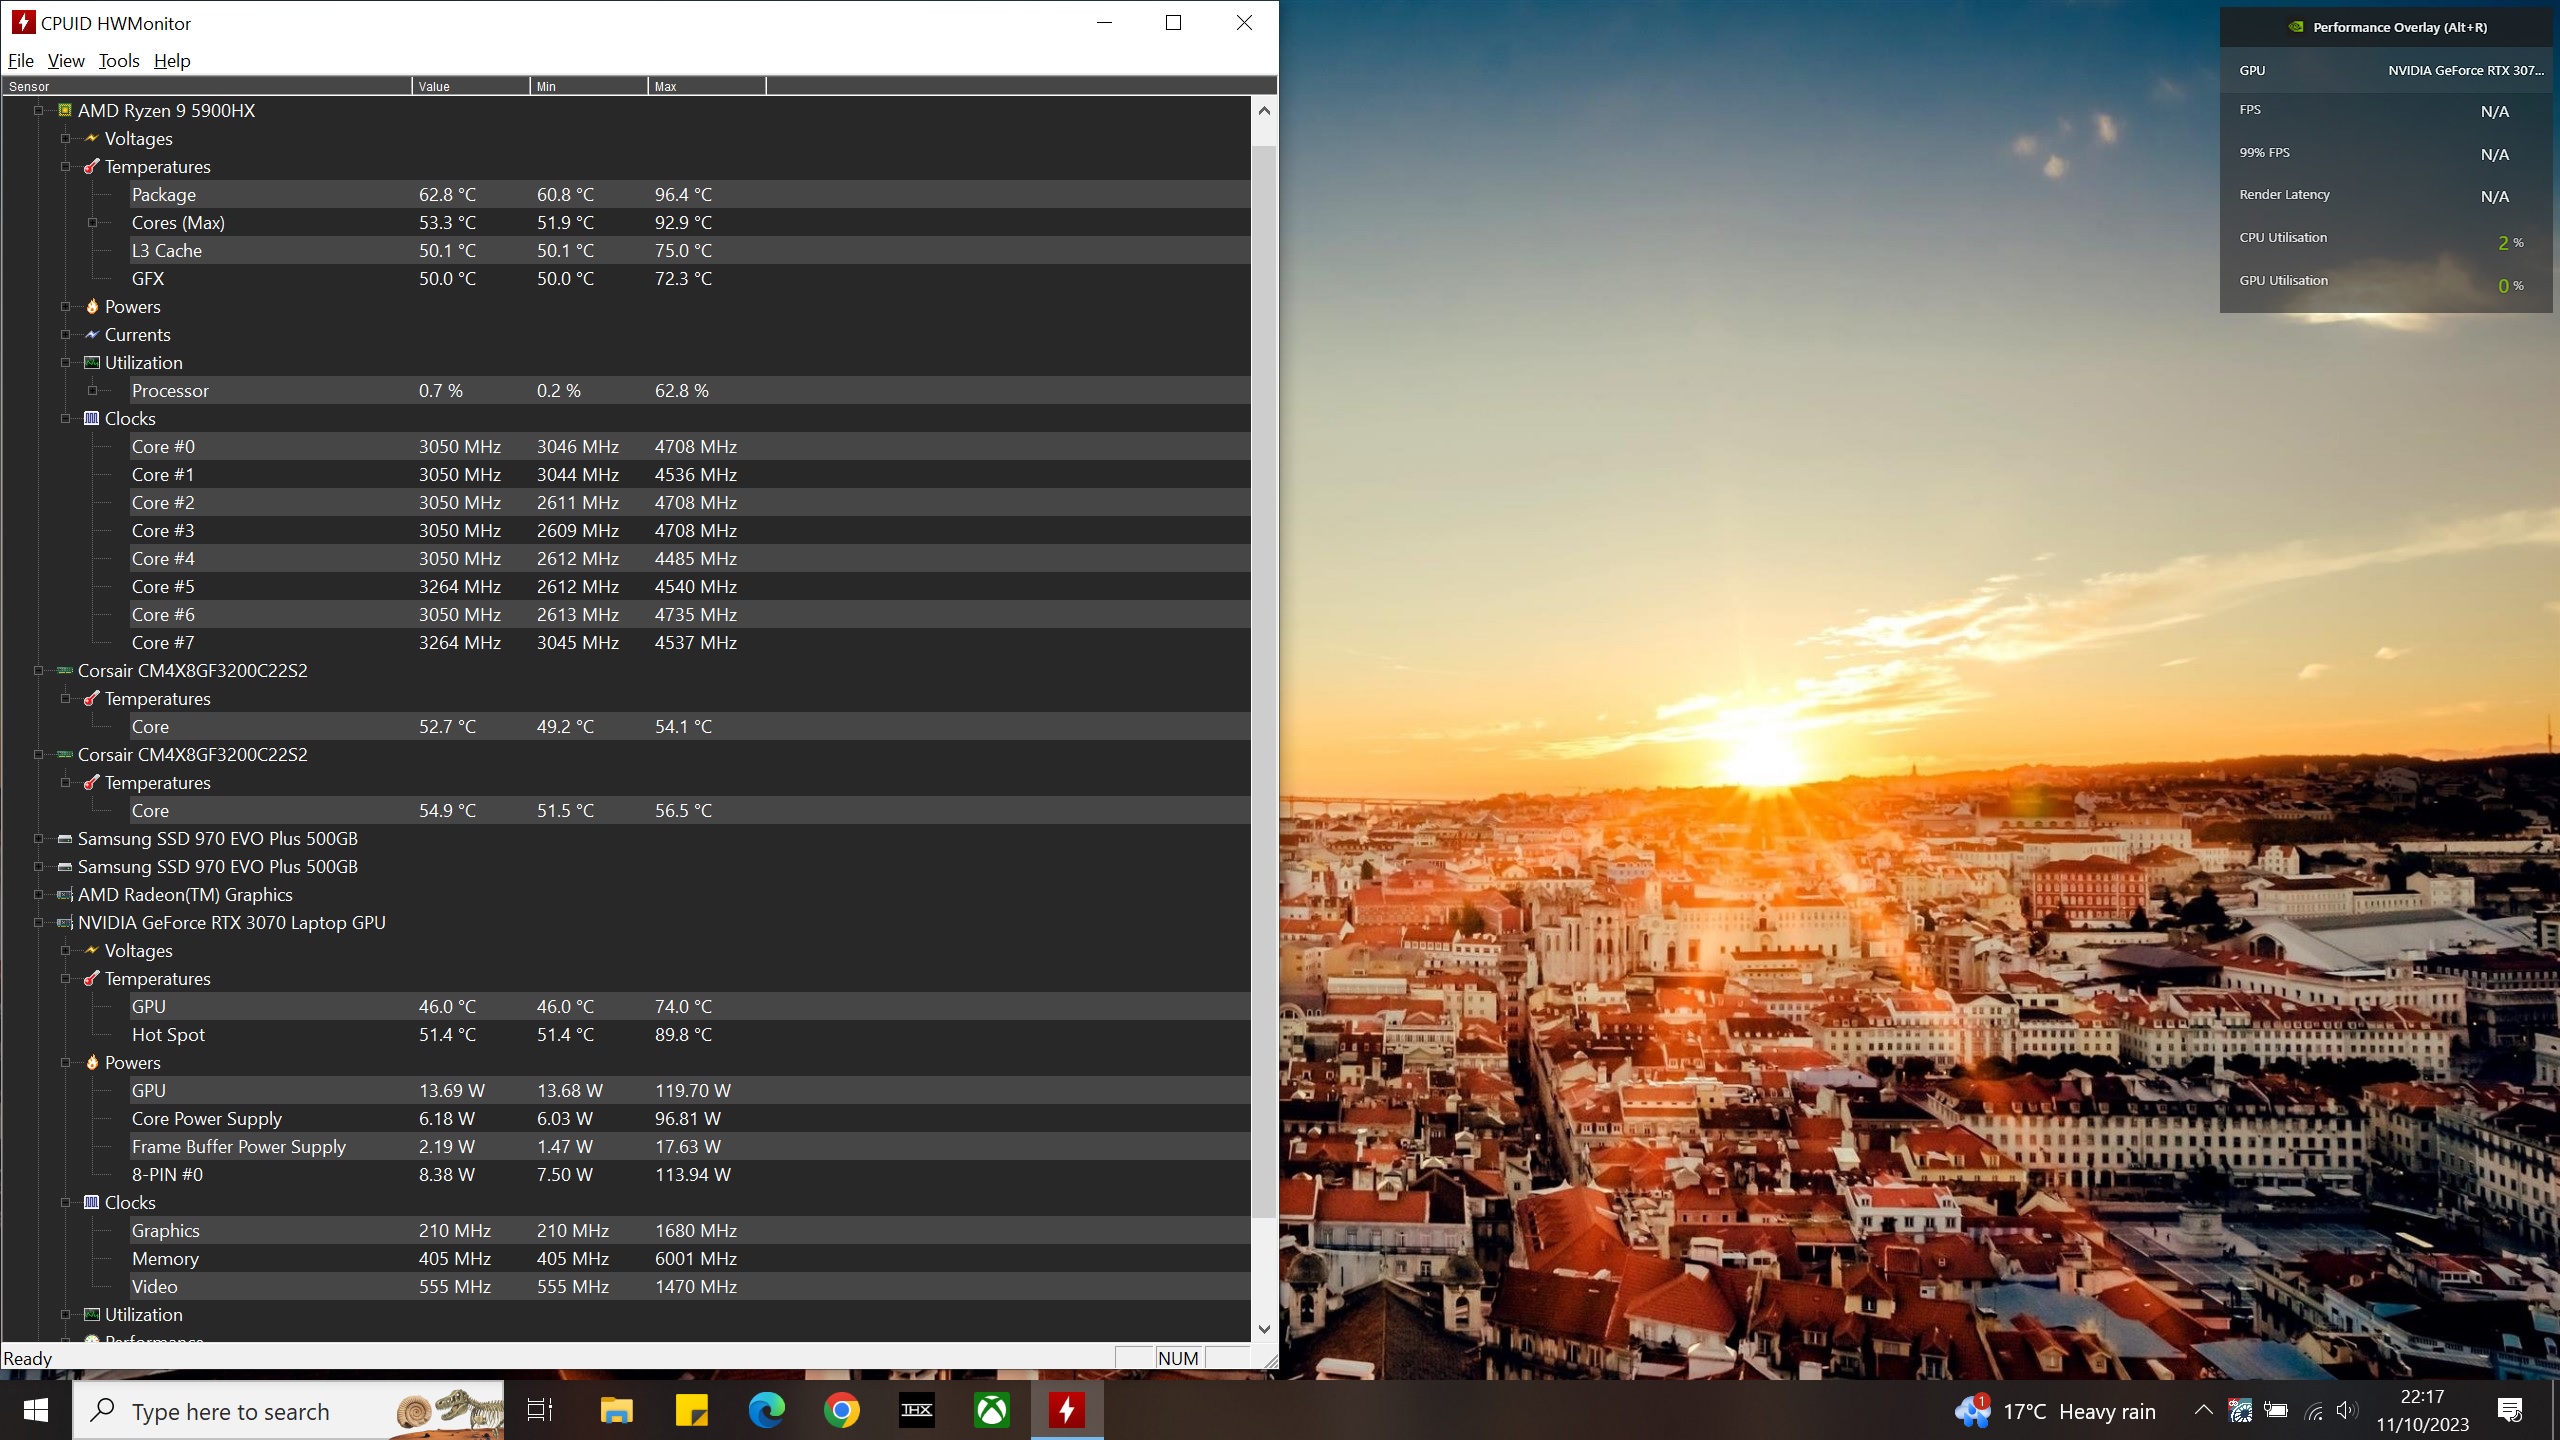The width and height of the screenshot is (2560, 1440).
Task: Select the GPU Memory clock row
Action: coord(690,1259)
